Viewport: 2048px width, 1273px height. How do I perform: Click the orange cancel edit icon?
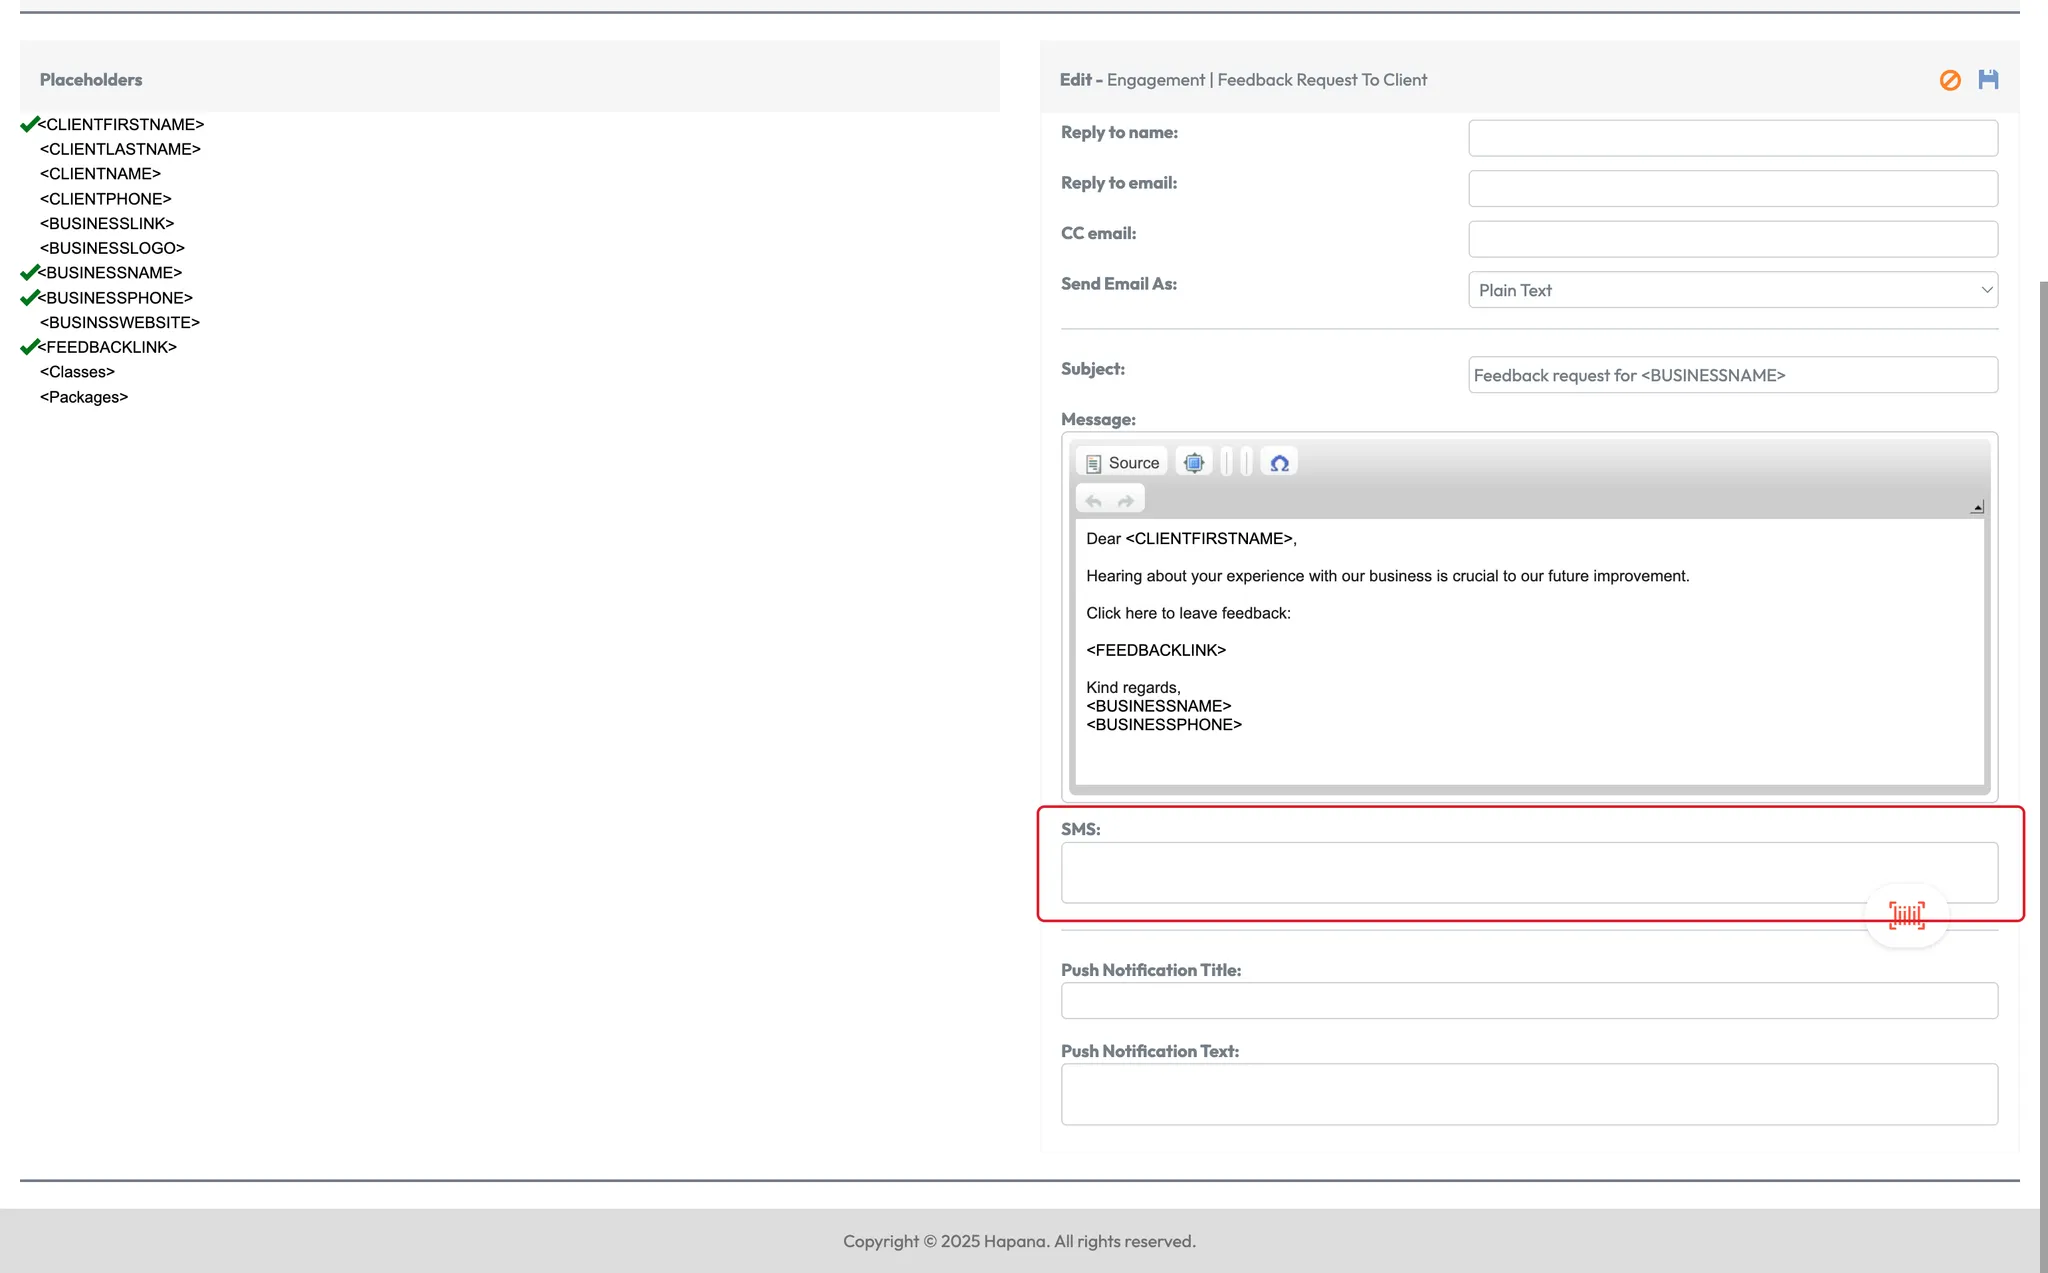click(x=1950, y=80)
